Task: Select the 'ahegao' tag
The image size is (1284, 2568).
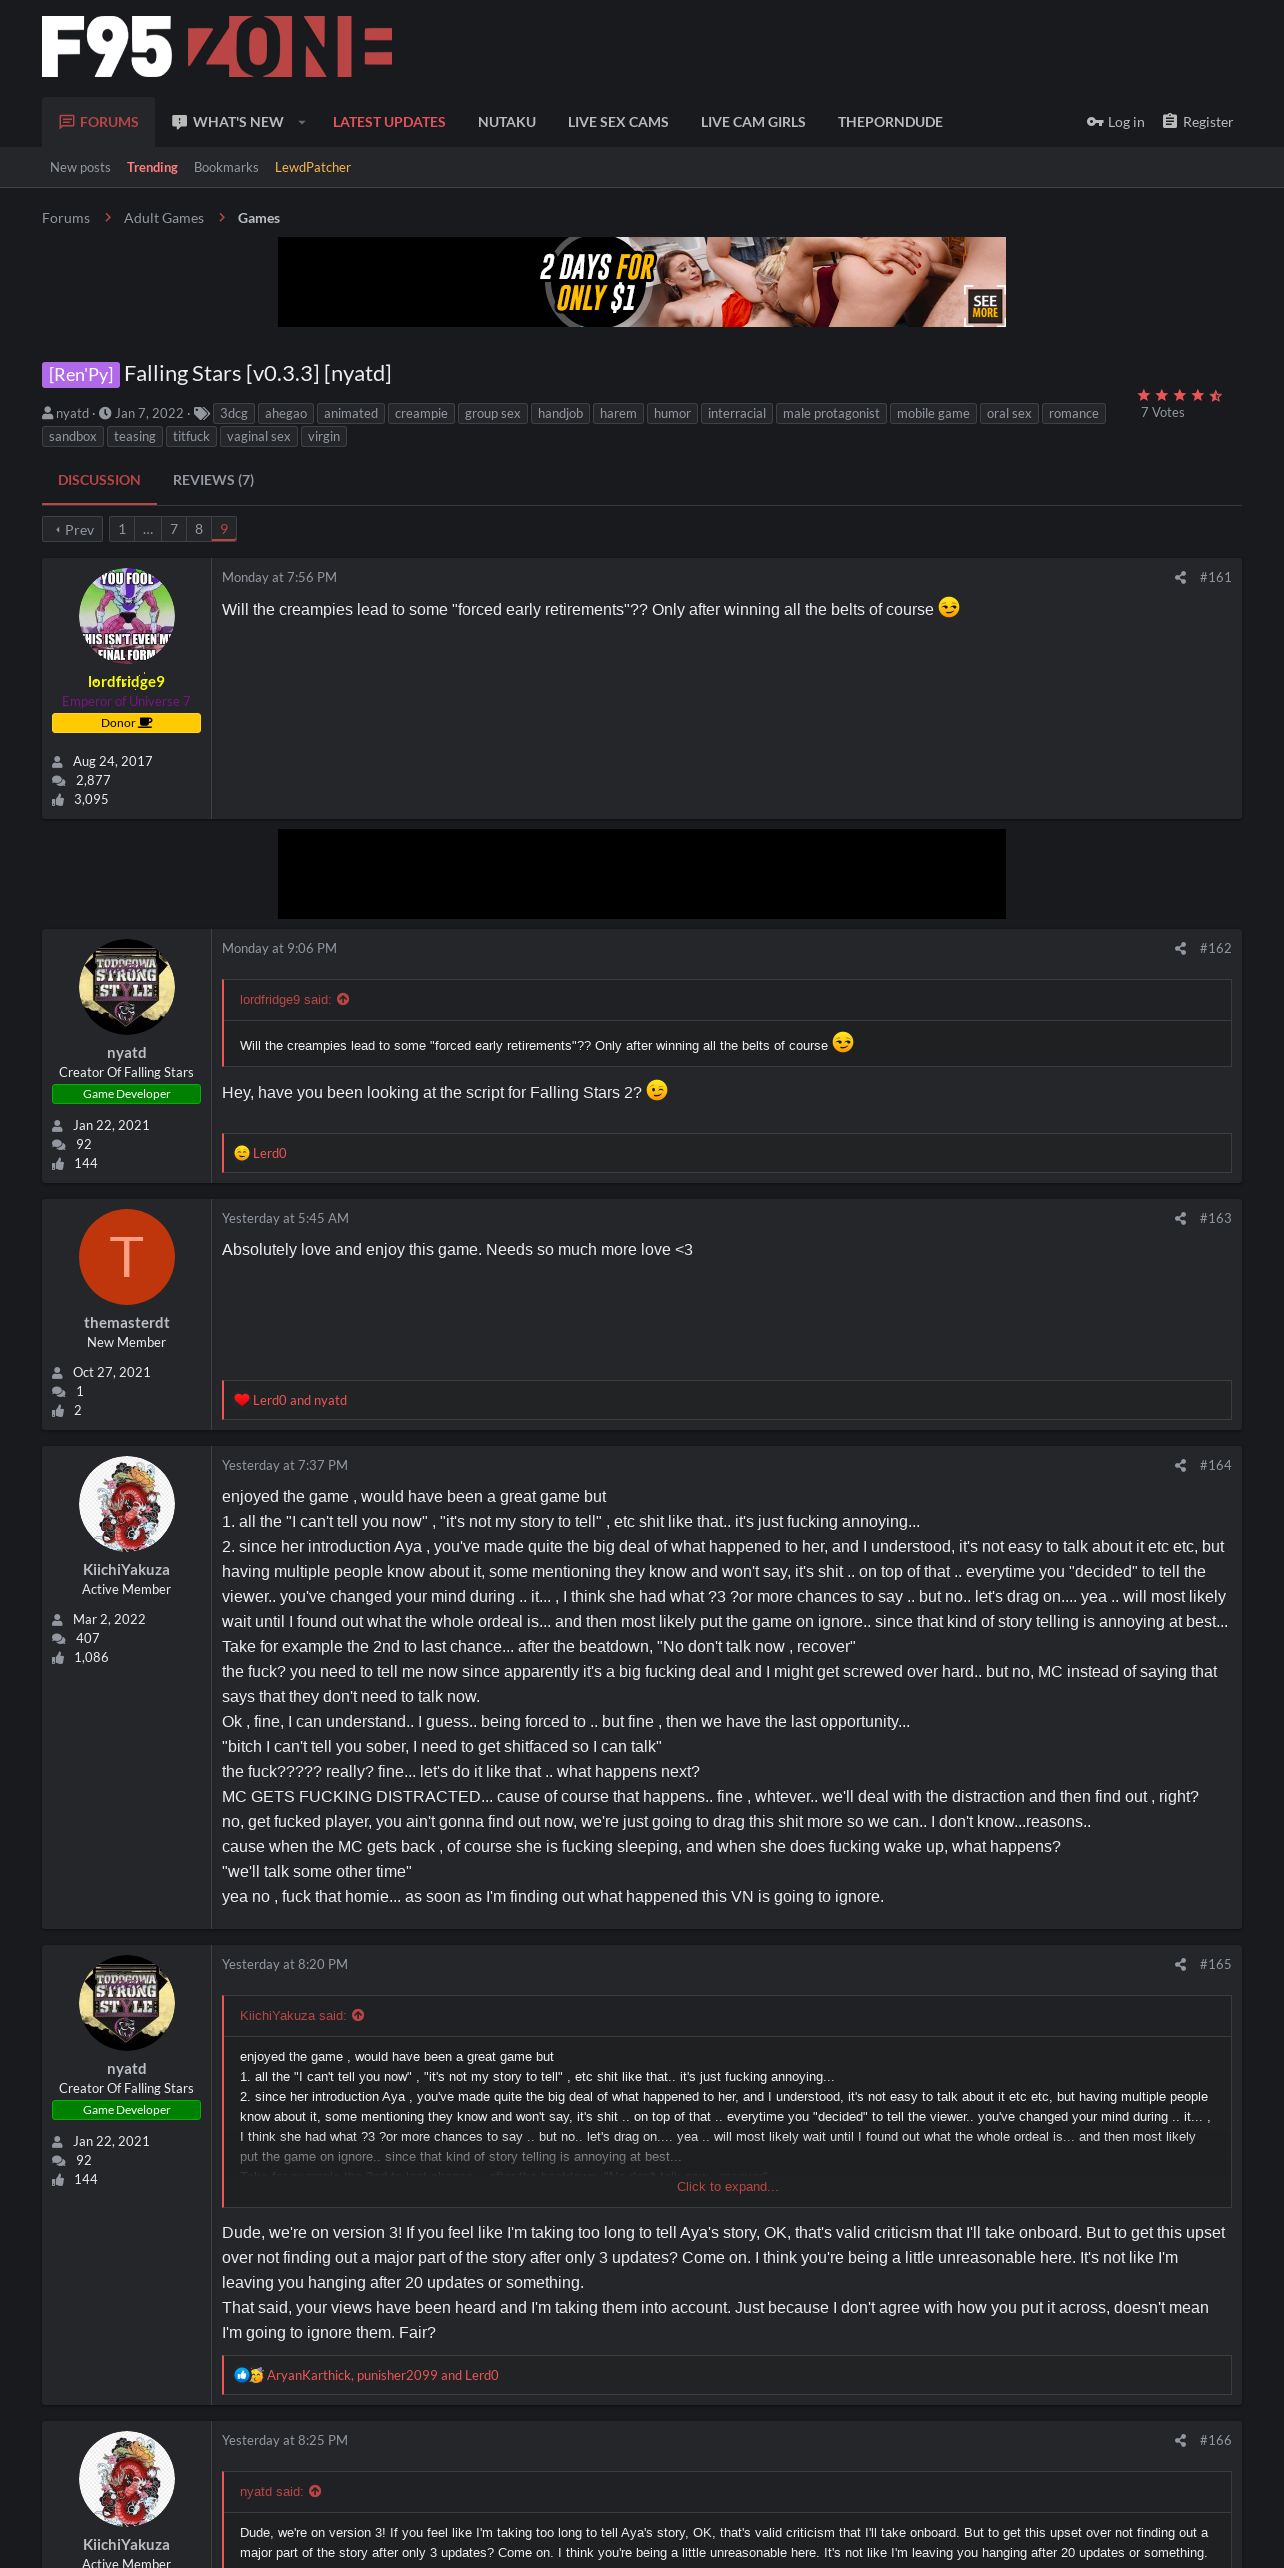Action: (x=286, y=414)
